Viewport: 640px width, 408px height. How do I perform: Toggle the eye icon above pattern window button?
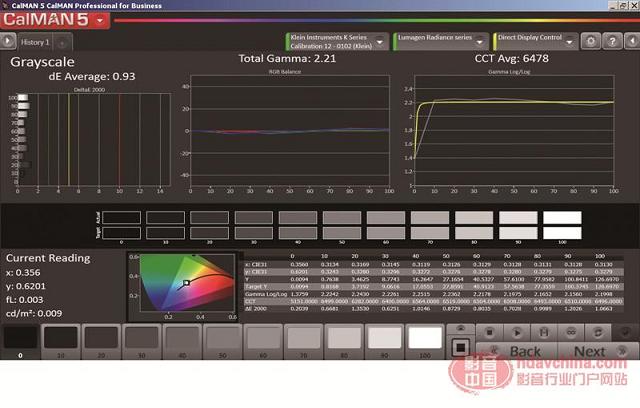(460, 329)
